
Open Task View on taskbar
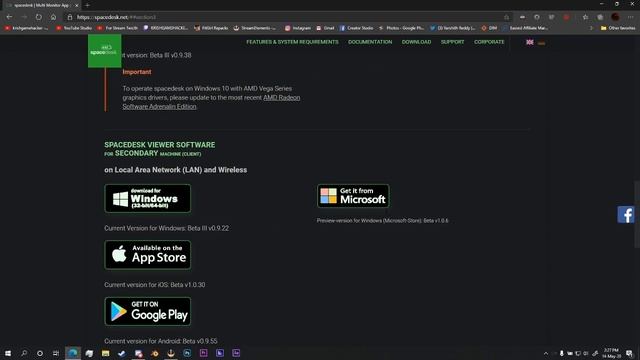[x=56, y=353]
